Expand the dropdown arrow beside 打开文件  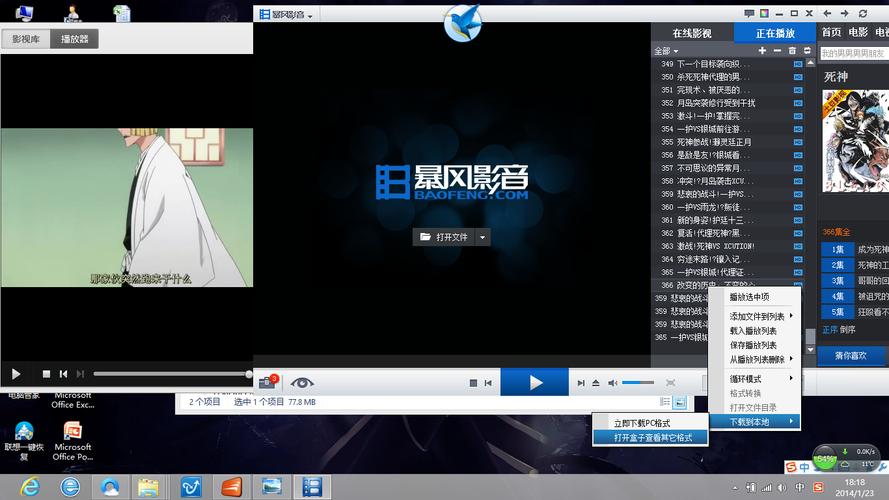pos(482,237)
